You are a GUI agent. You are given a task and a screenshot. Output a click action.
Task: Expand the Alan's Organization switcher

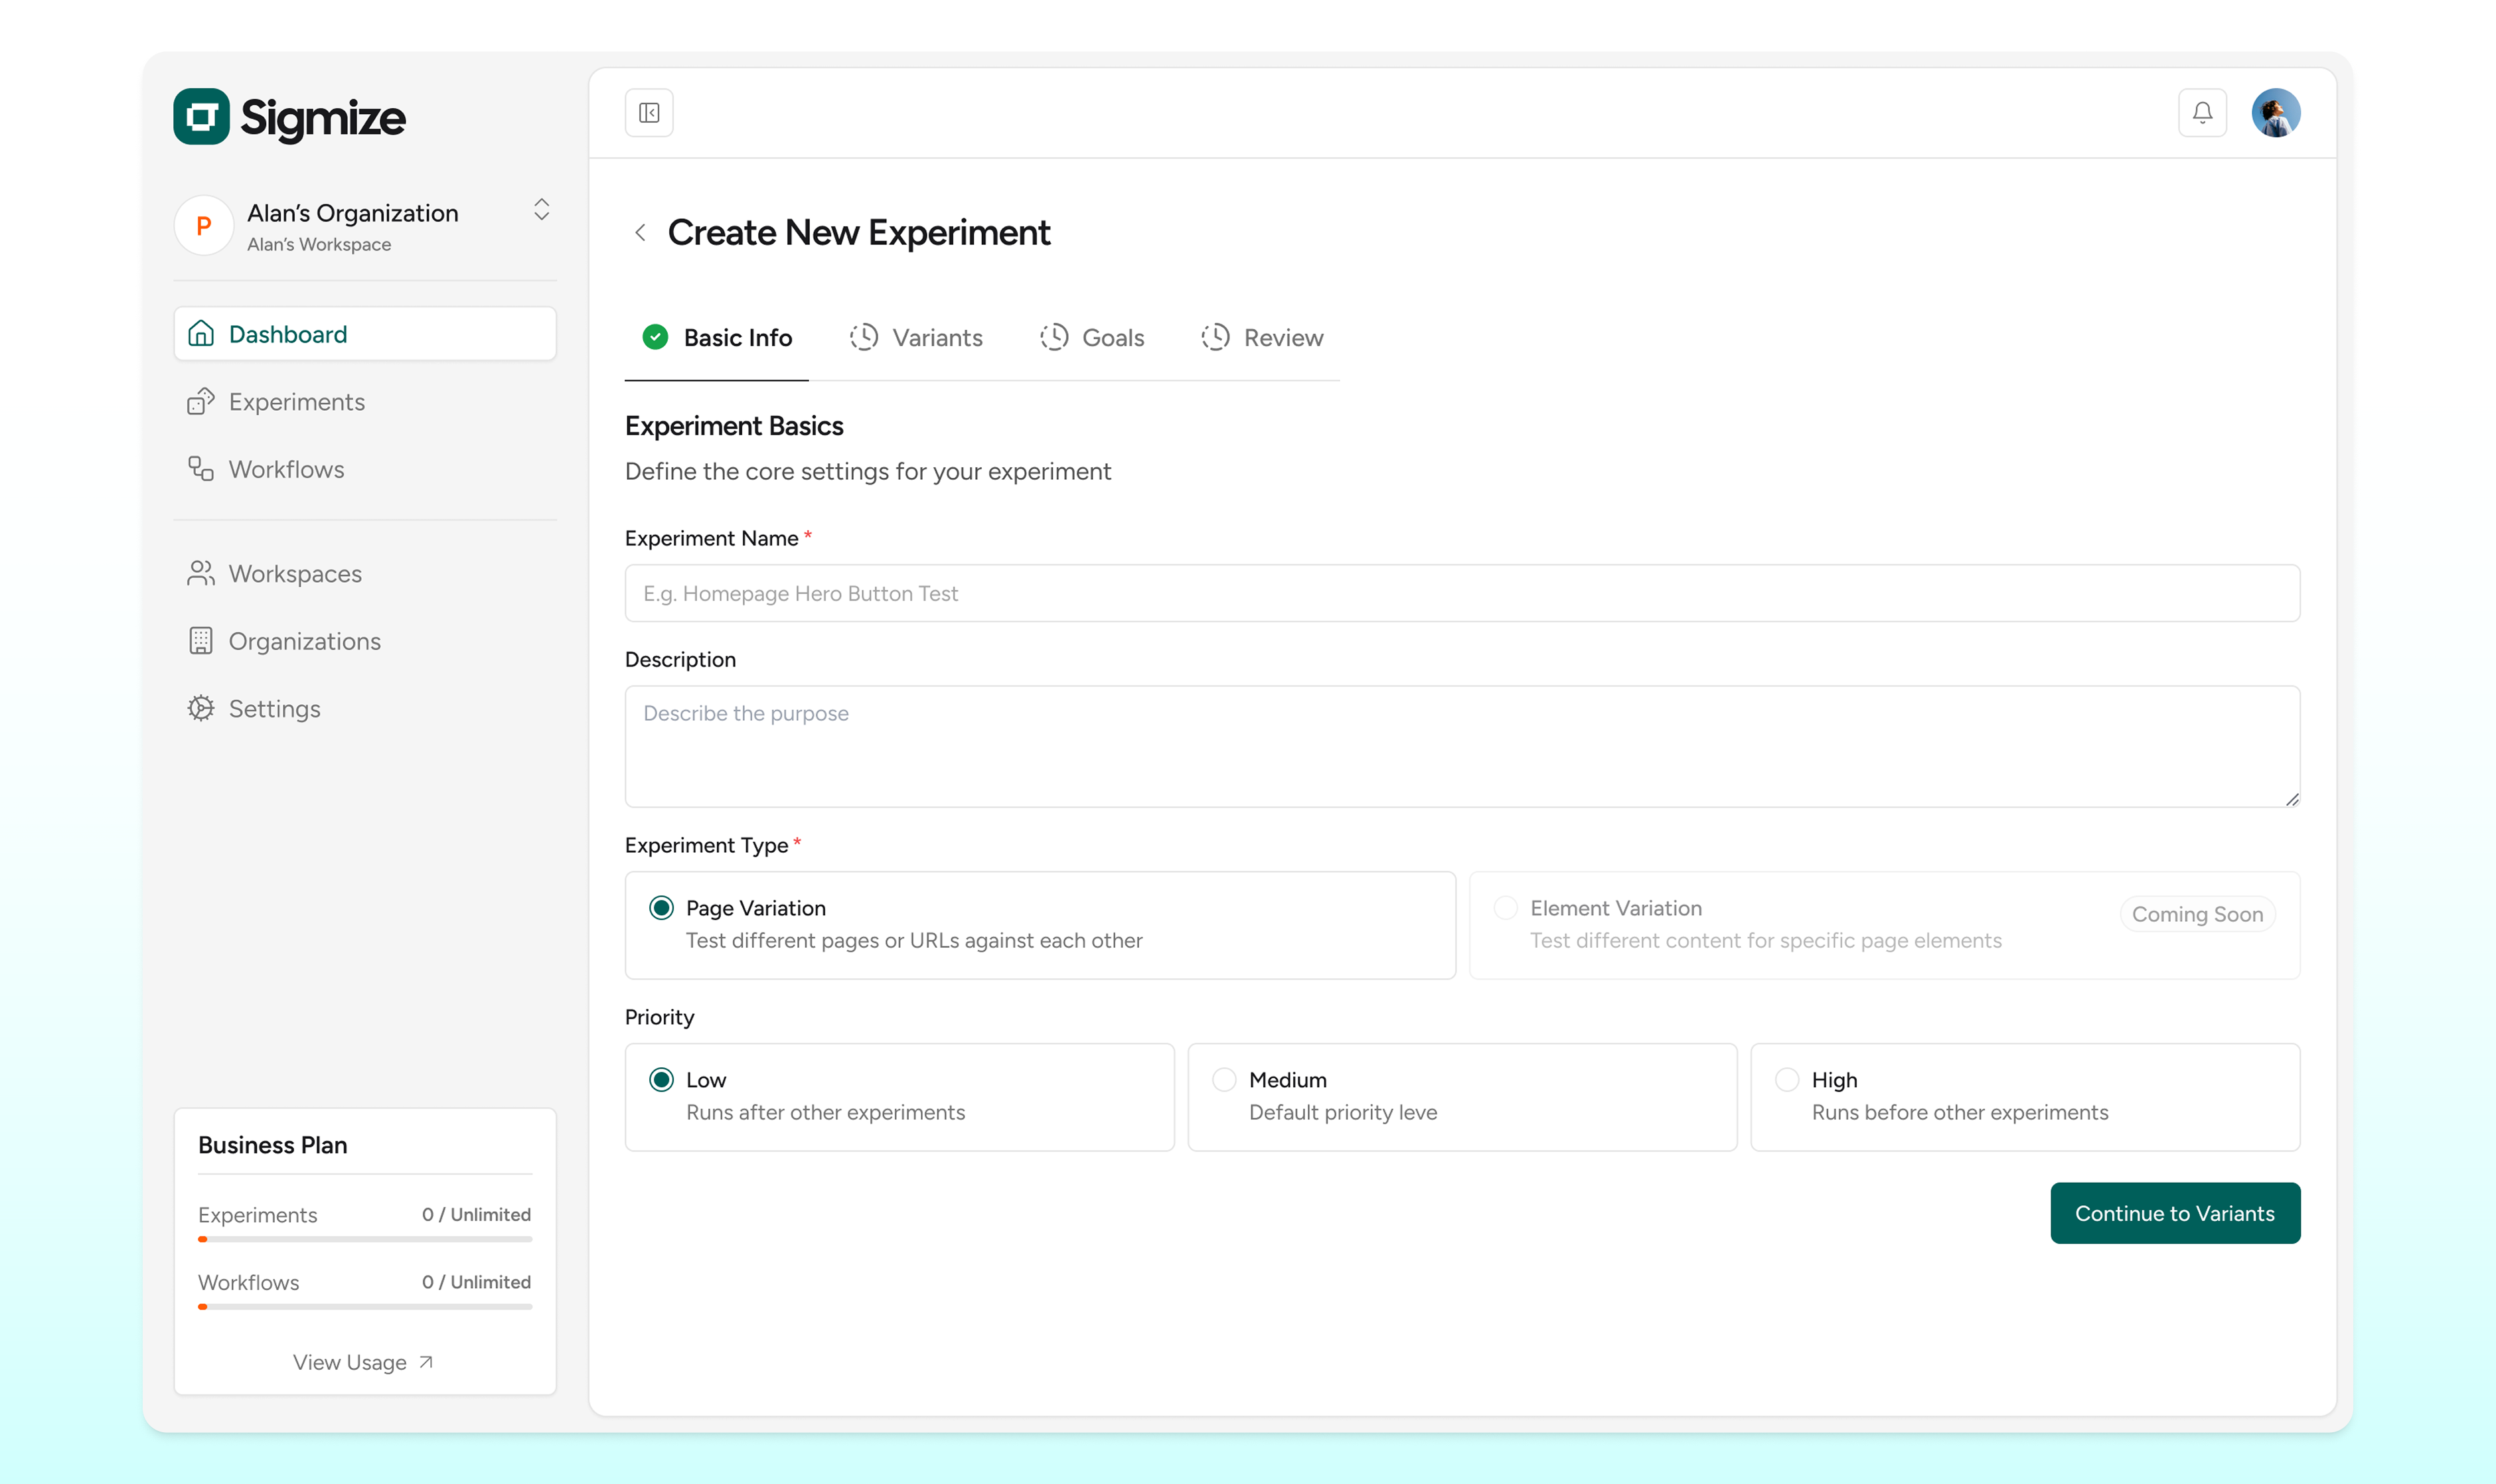tap(541, 210)
